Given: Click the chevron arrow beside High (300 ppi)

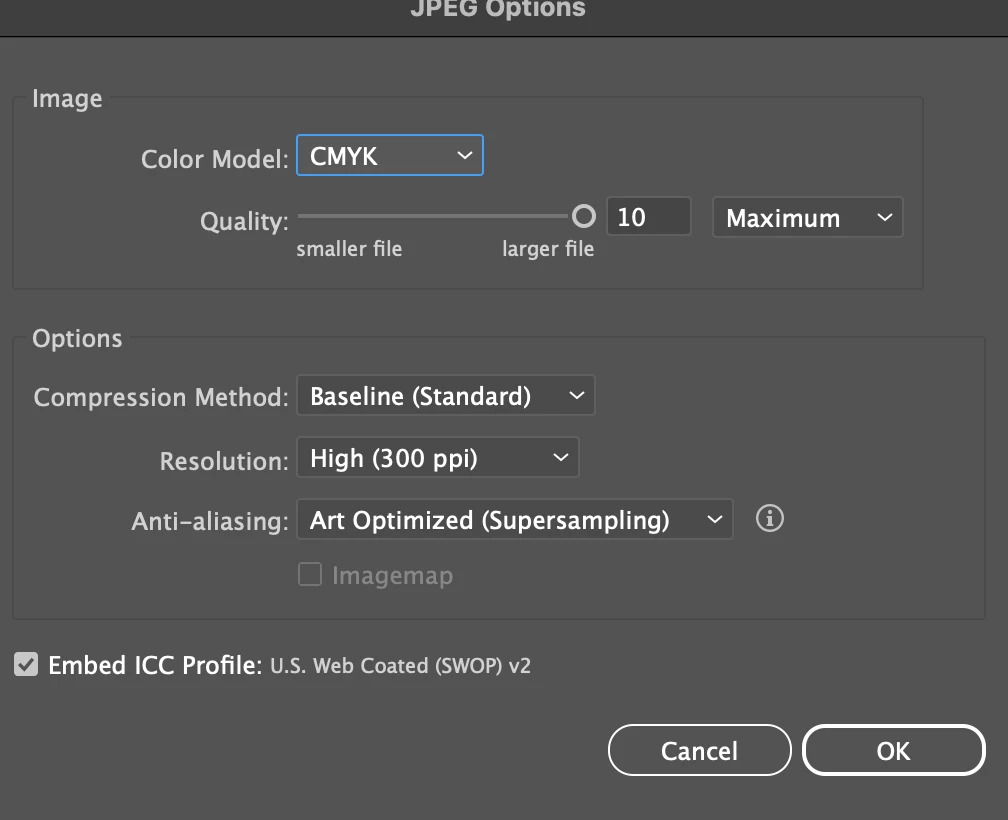Looking at the screenshot, I should point(561,458).
